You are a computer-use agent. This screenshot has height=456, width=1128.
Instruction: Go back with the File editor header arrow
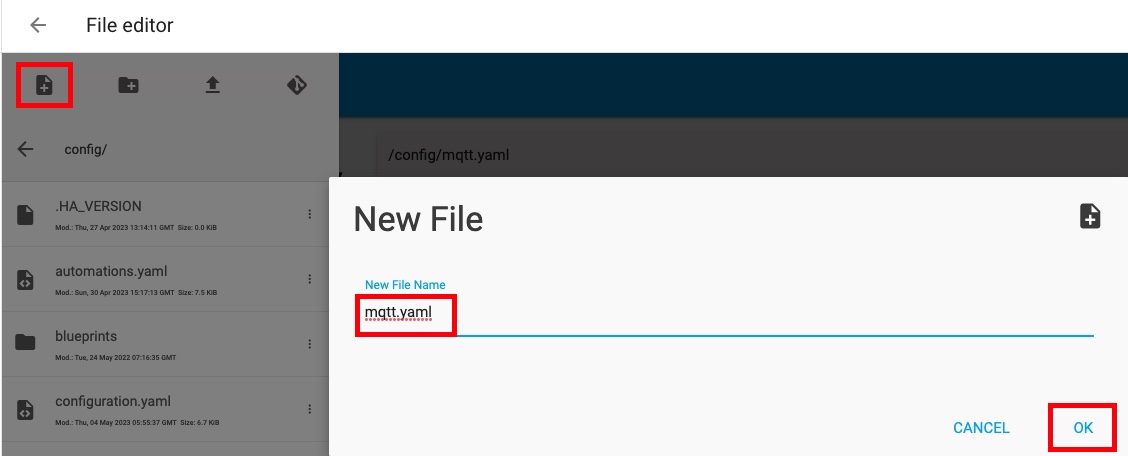coord(37,25)
